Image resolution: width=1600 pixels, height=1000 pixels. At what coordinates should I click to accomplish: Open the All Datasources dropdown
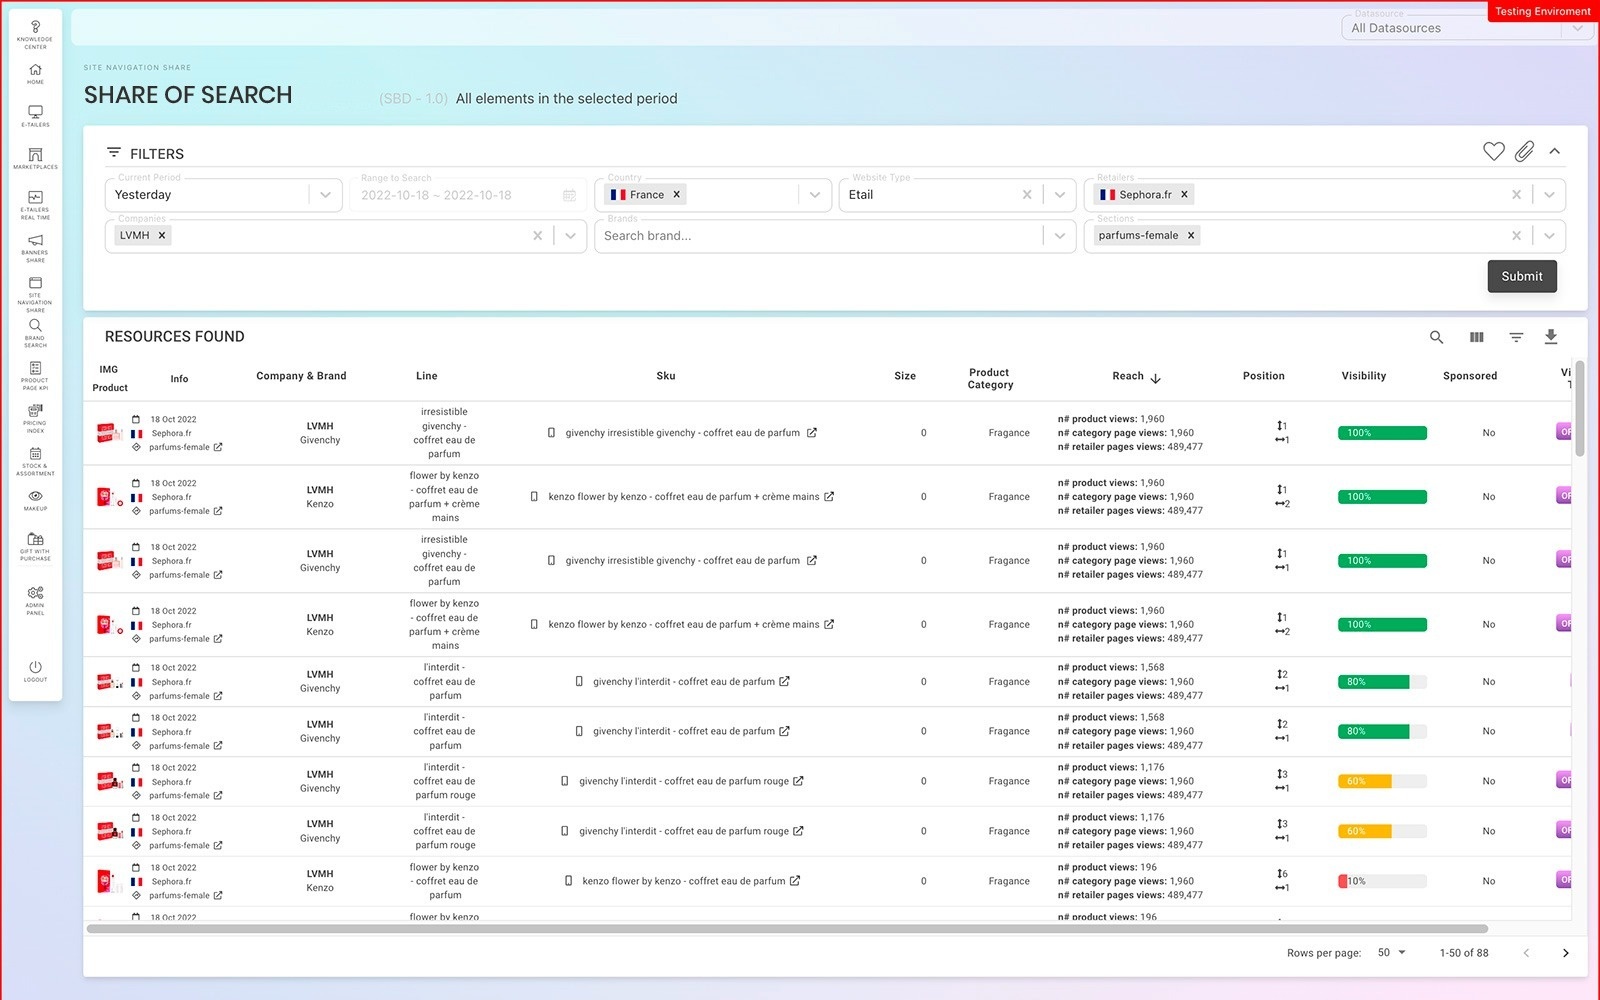coord(1467,28)
